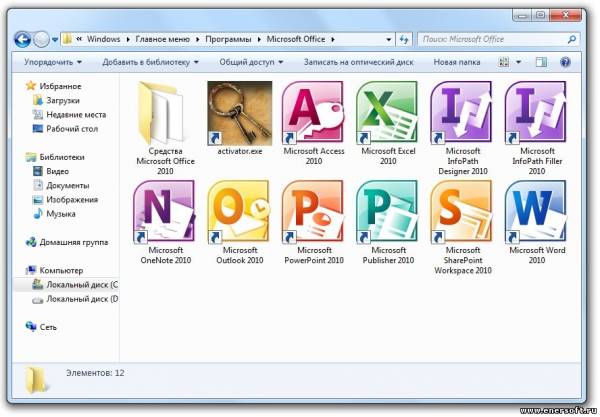The height and width of the screenshot is (417, 600).
Task: Expand arrow after Microsoft Office breadcrumb
Action: [x=333, y=39]
